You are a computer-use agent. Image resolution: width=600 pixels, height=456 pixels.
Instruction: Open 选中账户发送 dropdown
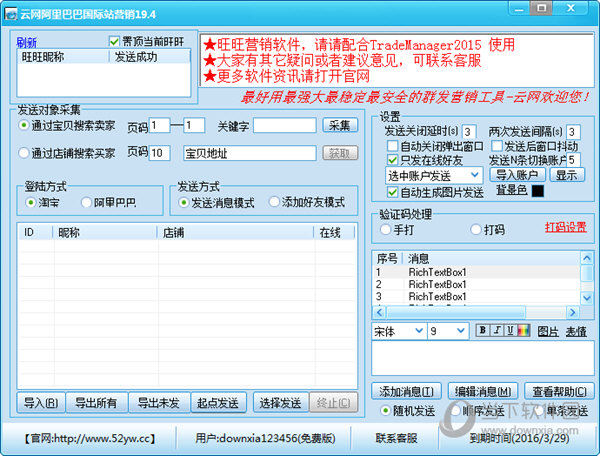[x=434, y=176]
